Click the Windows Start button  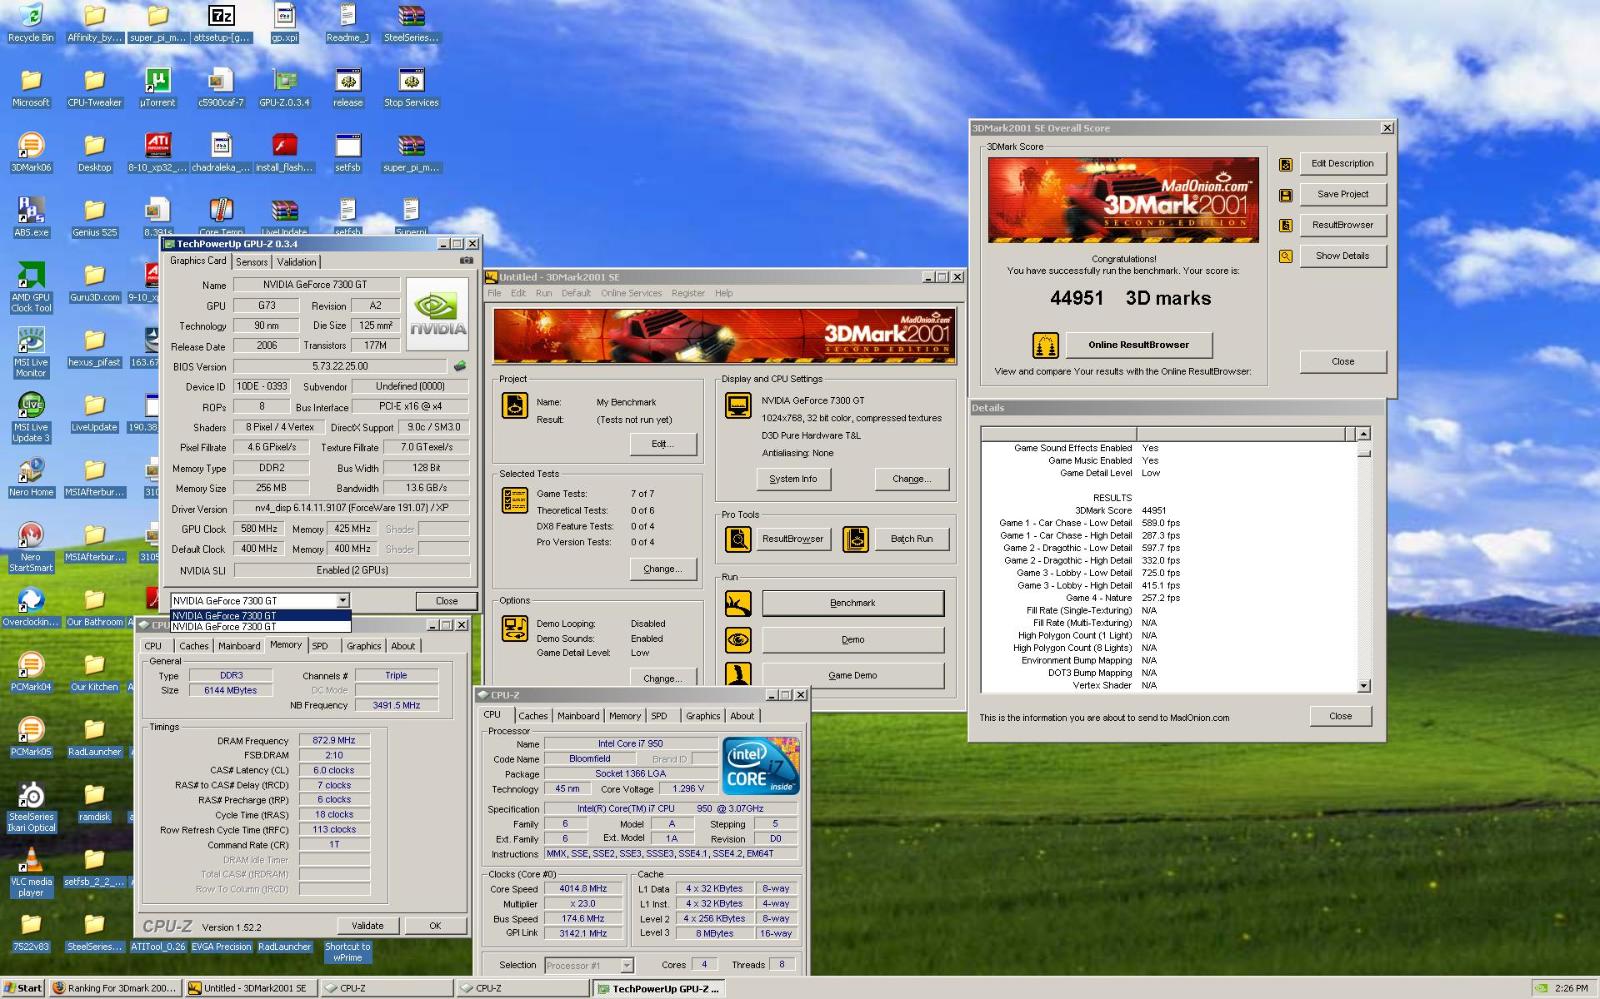pyautogui.click(x=23, y=988)
